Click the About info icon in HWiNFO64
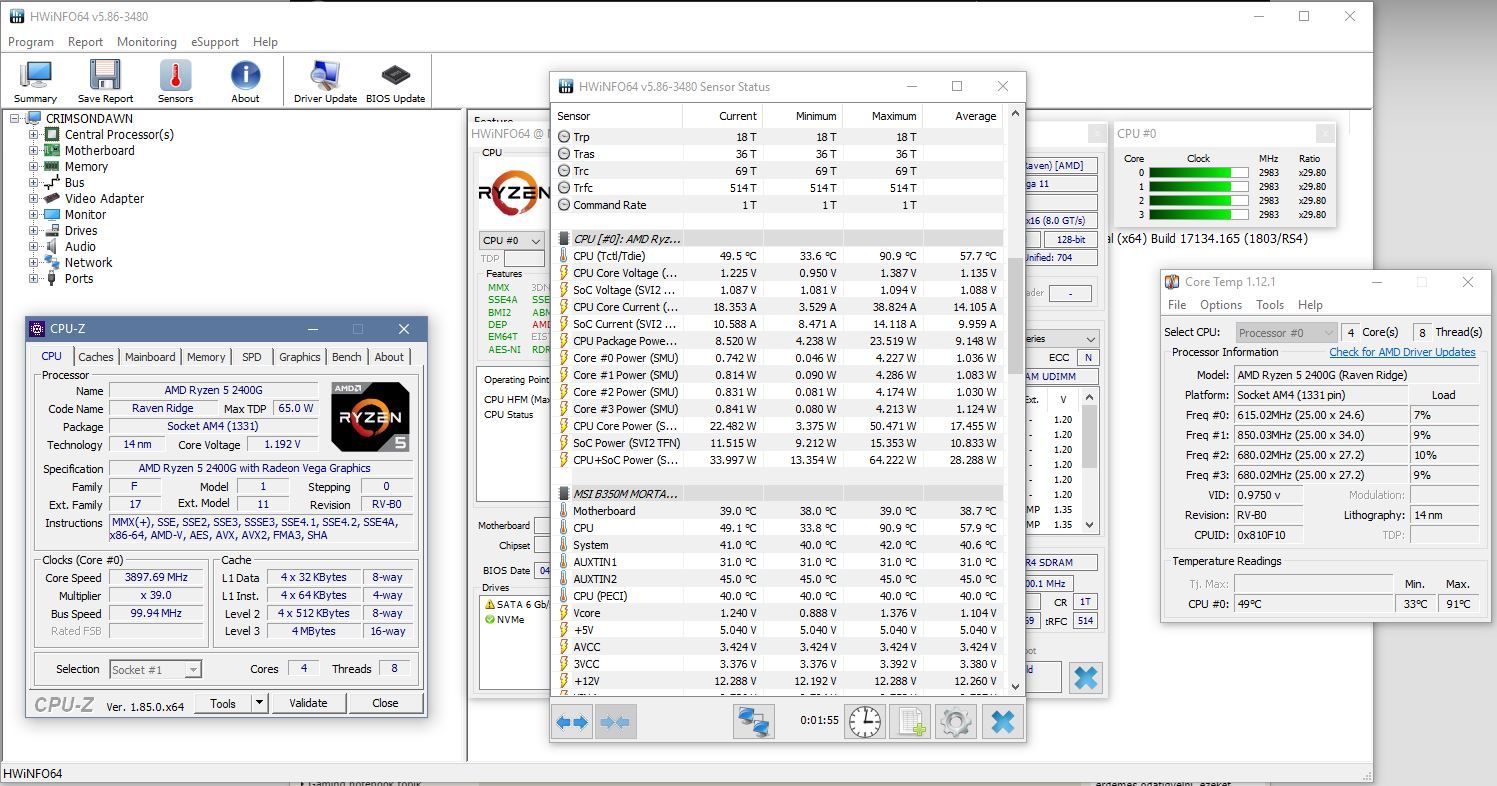 coord(245,76)
